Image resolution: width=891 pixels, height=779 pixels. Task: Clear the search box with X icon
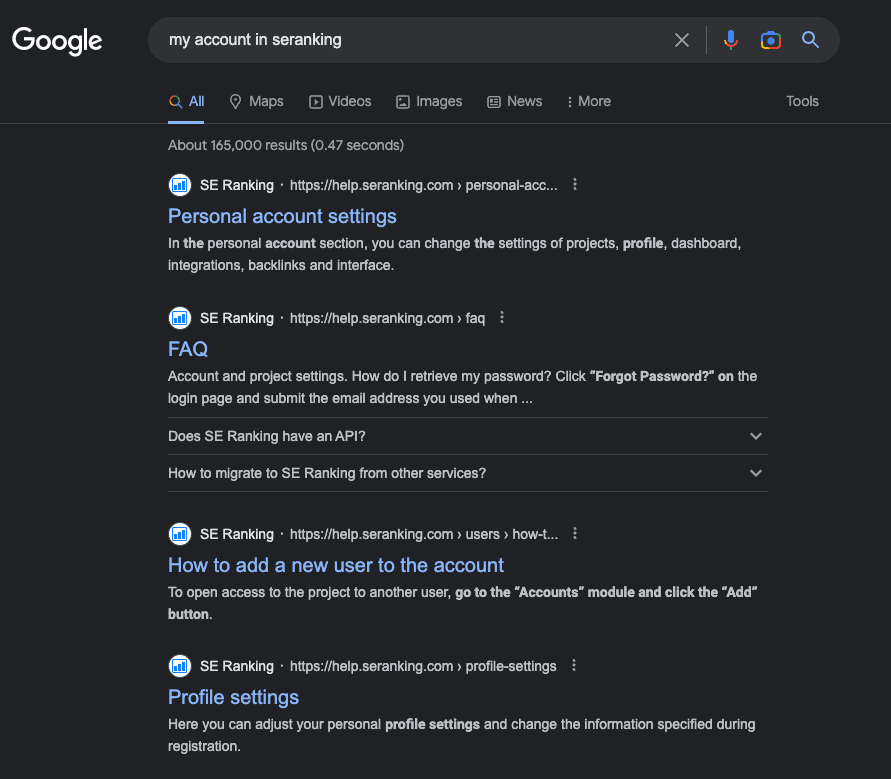pyautogui.click(x=682, y=40)
